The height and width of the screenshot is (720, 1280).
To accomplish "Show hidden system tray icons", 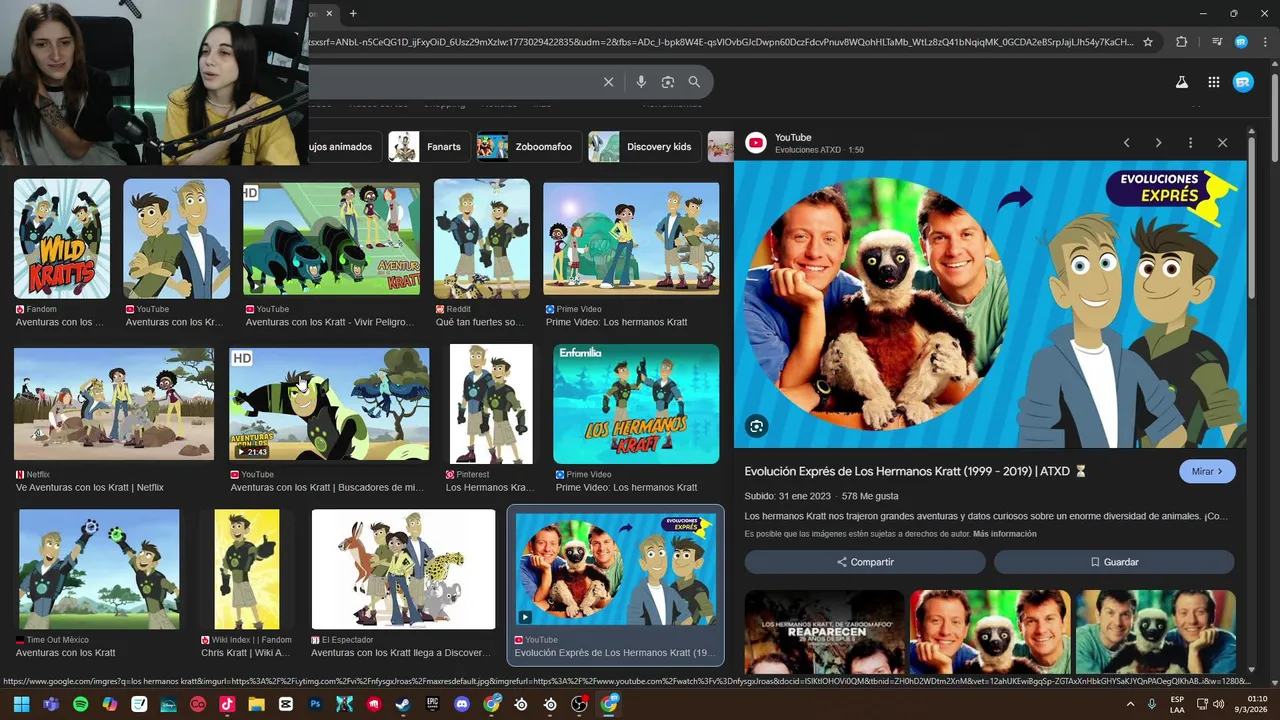I will pyautogui.click(x=1131, y=704).
